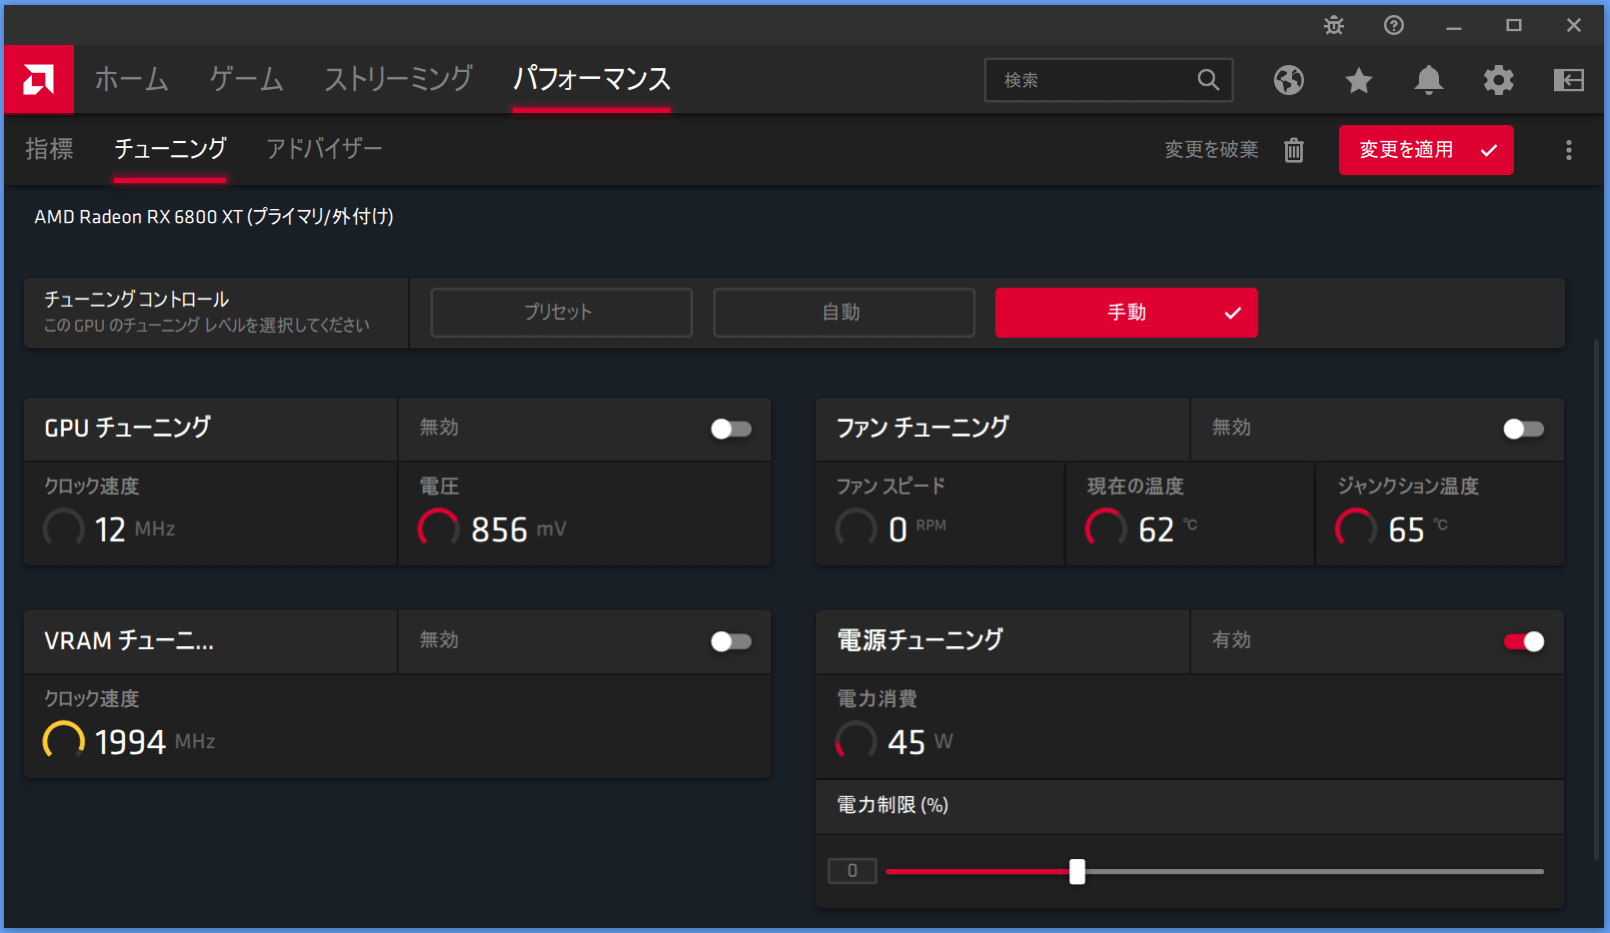1610x933 pixels.
Task: Enable the ファン チューニング toggle
Action: coord(1523,429)
